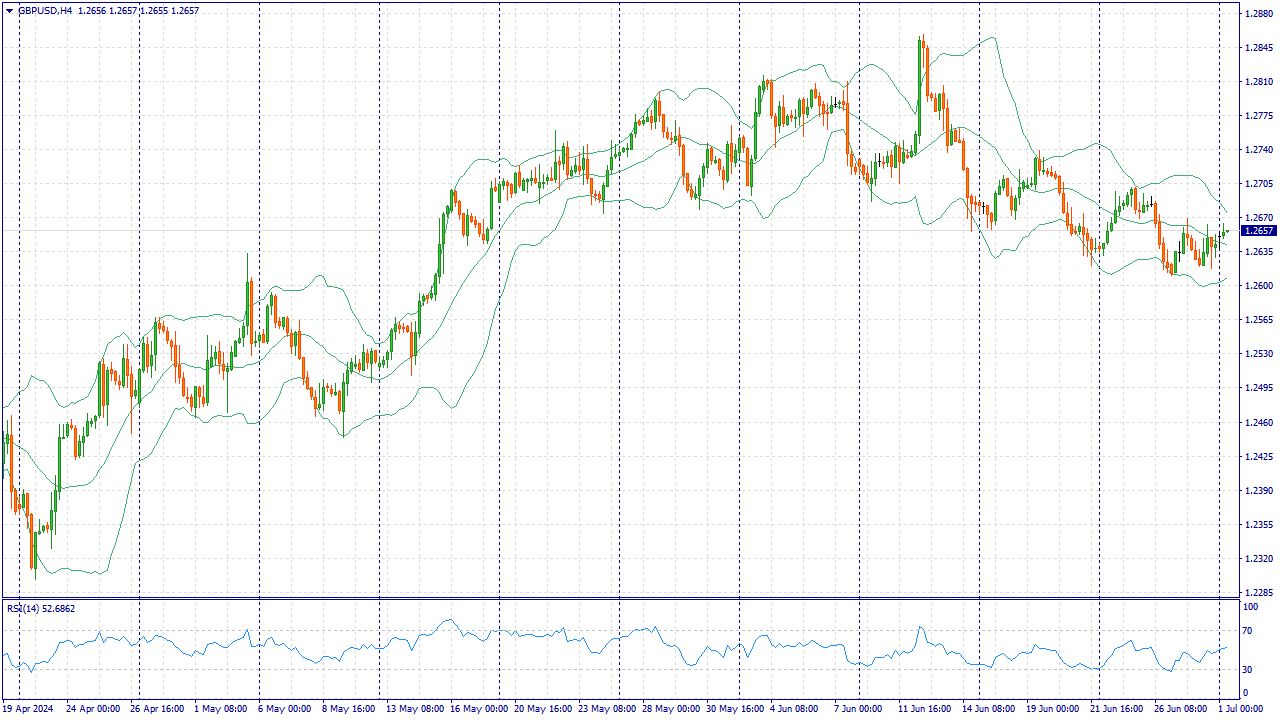Click the 19 Apr 2024 date label
This screenshot has width=1280, height=720.
pyautogui.click(x=27, y=708)
